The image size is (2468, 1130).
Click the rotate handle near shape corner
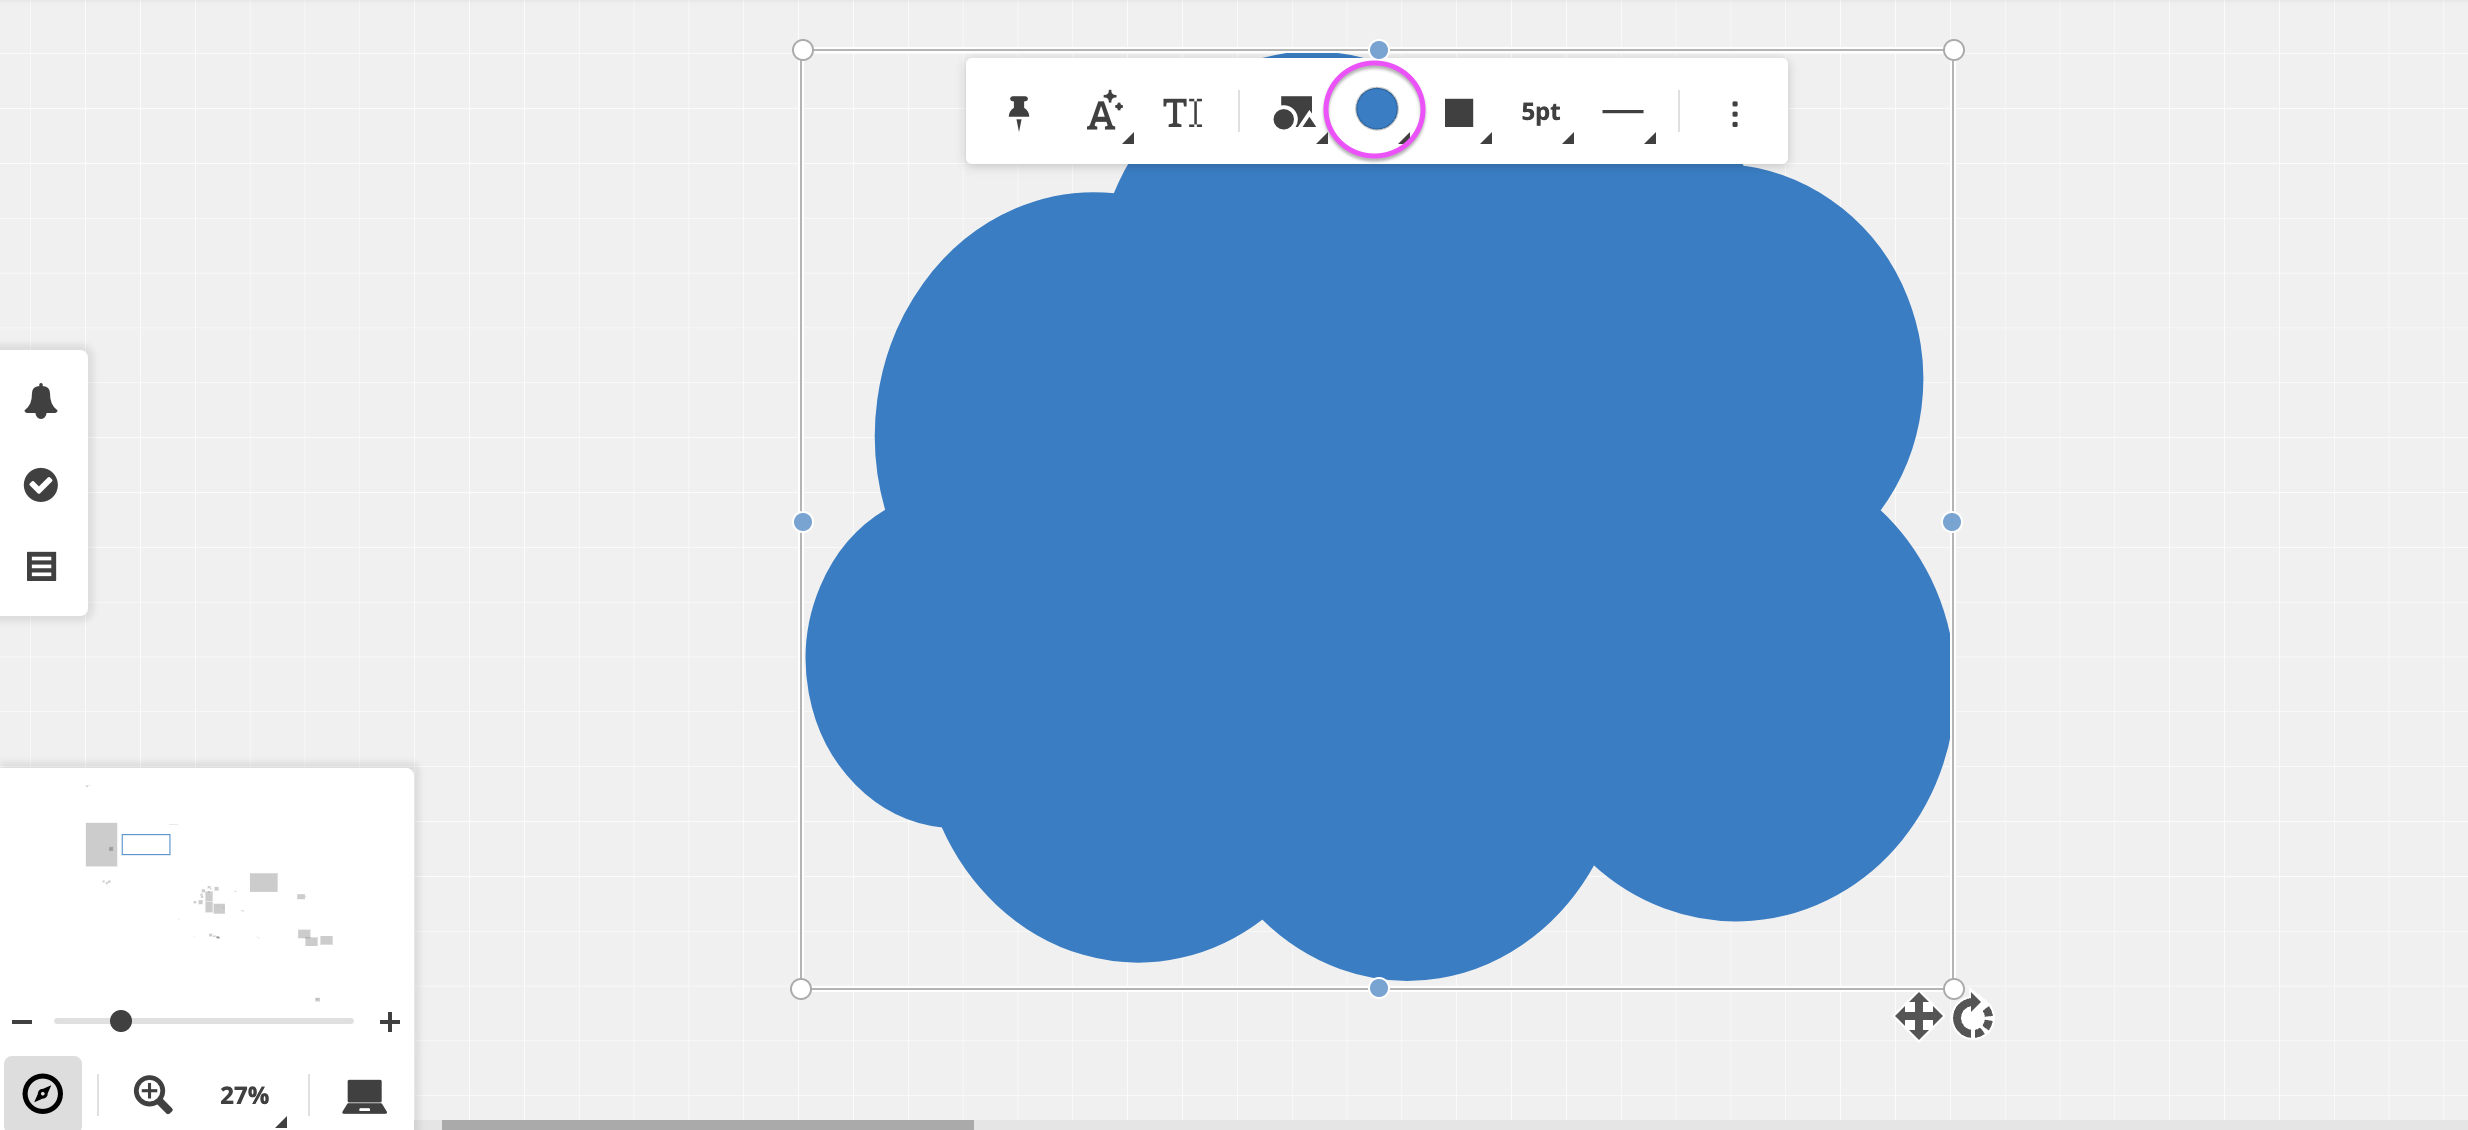1972,1018
